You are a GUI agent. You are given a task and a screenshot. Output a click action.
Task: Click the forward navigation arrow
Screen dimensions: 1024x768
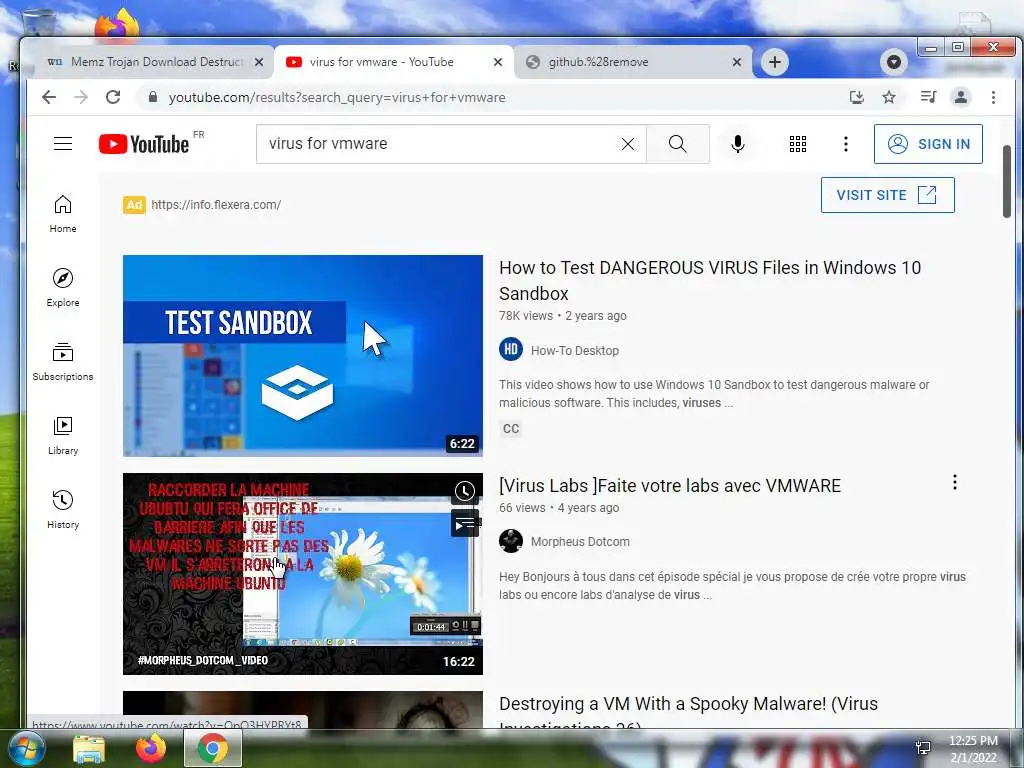click(x=81, y=97)
